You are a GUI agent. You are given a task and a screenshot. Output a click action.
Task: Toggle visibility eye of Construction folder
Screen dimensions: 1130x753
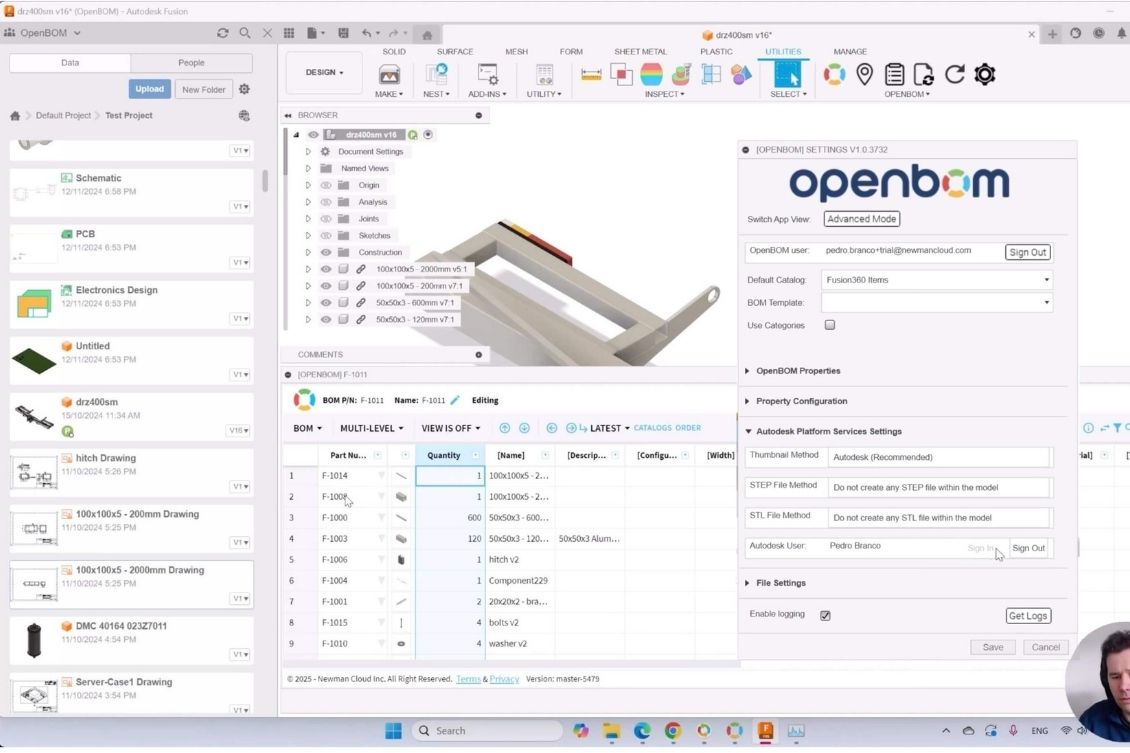pos(326,252)
